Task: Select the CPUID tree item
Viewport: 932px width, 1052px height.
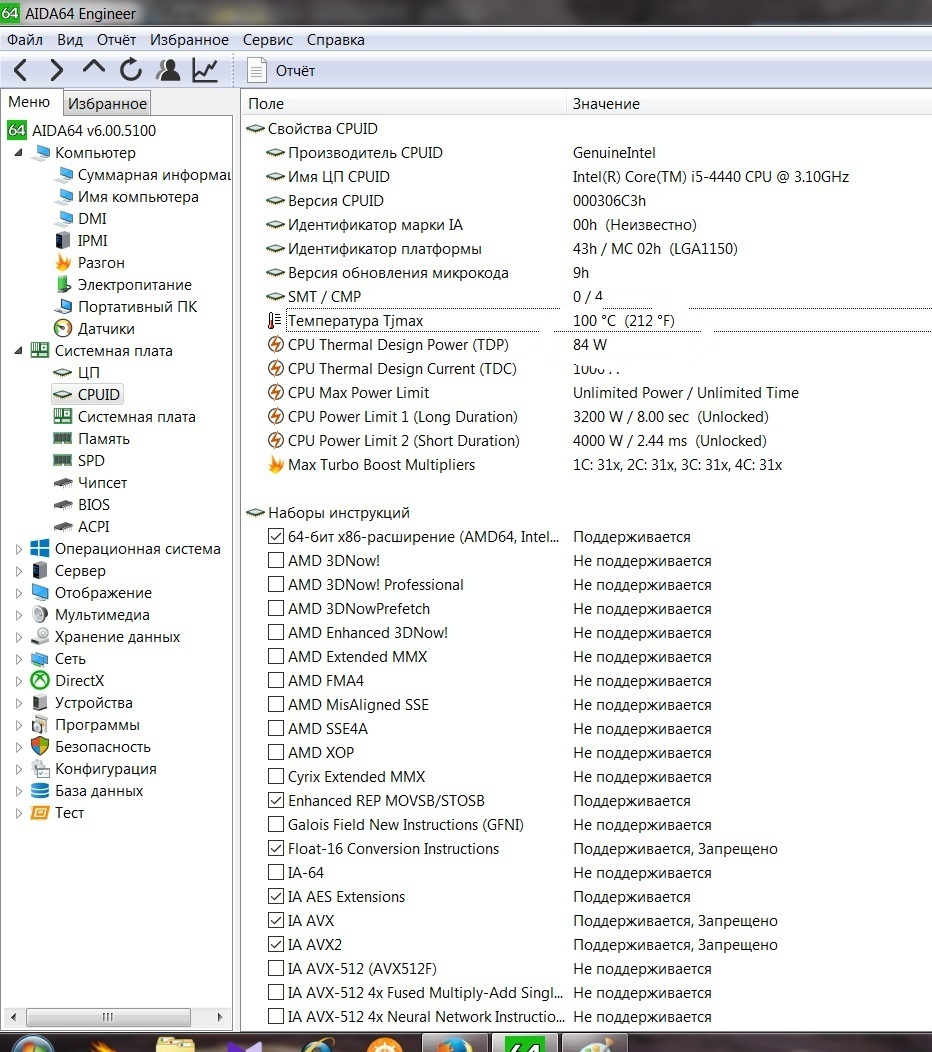Action: 87,394
